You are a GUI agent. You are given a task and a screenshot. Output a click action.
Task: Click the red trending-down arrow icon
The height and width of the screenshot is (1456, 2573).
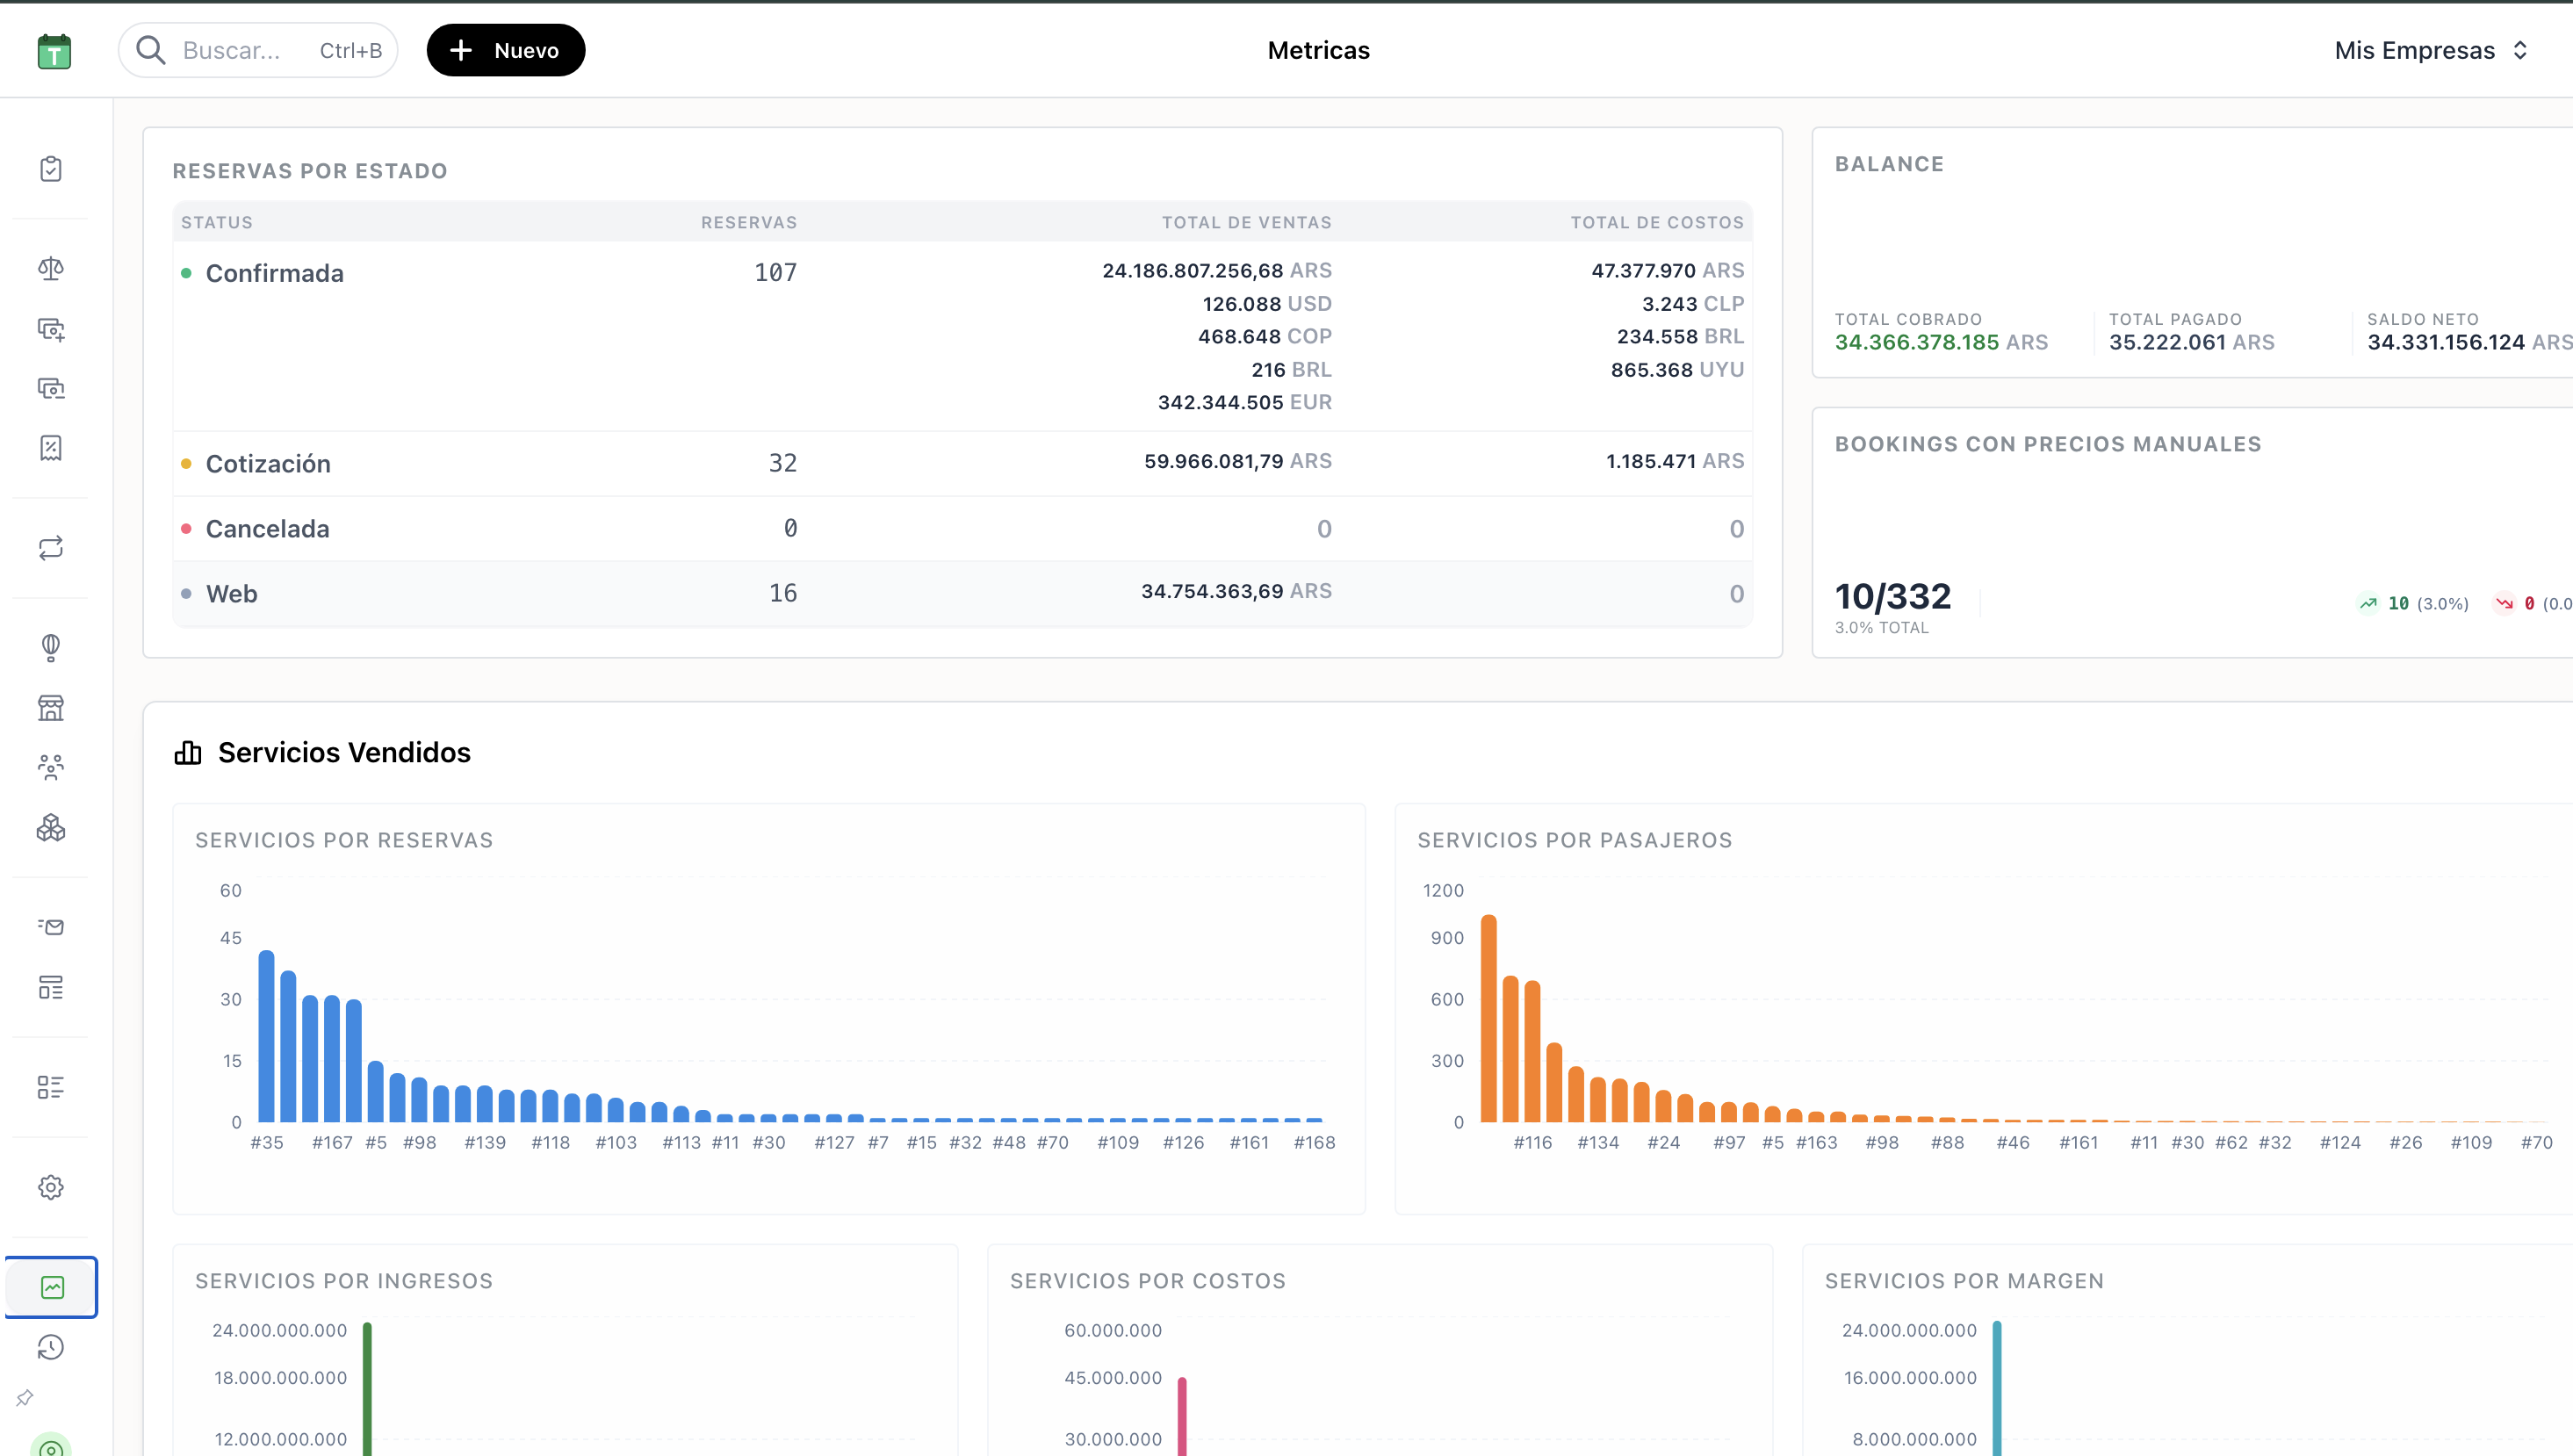[x=2504, y=603]
